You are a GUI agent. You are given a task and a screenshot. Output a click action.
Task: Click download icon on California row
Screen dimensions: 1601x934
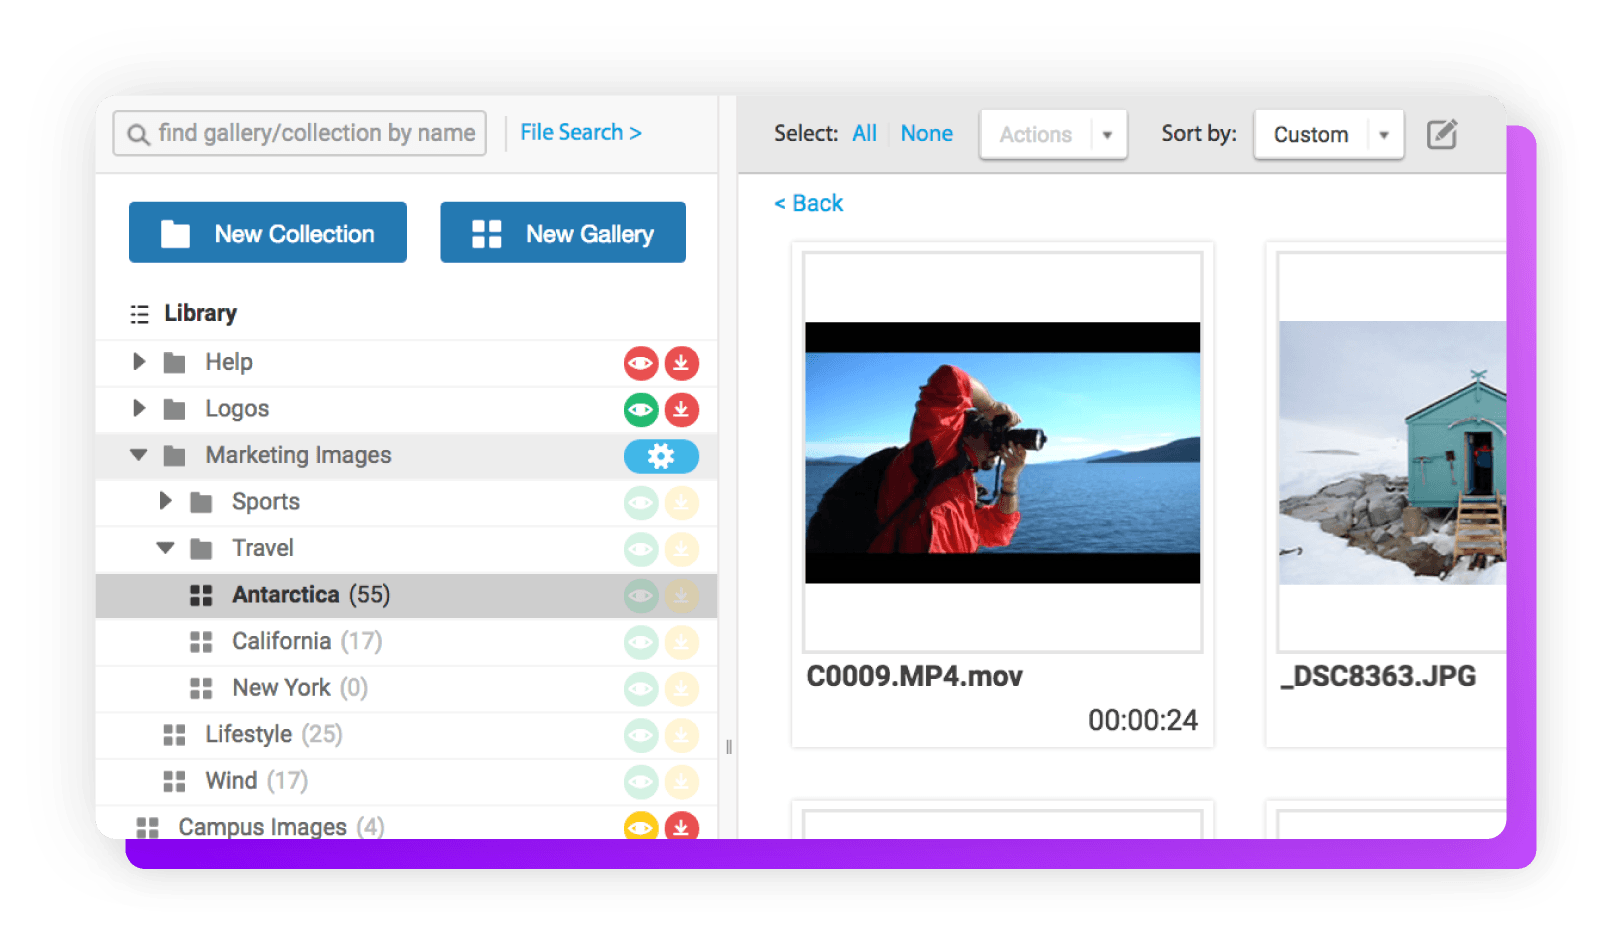pos(682,642)
